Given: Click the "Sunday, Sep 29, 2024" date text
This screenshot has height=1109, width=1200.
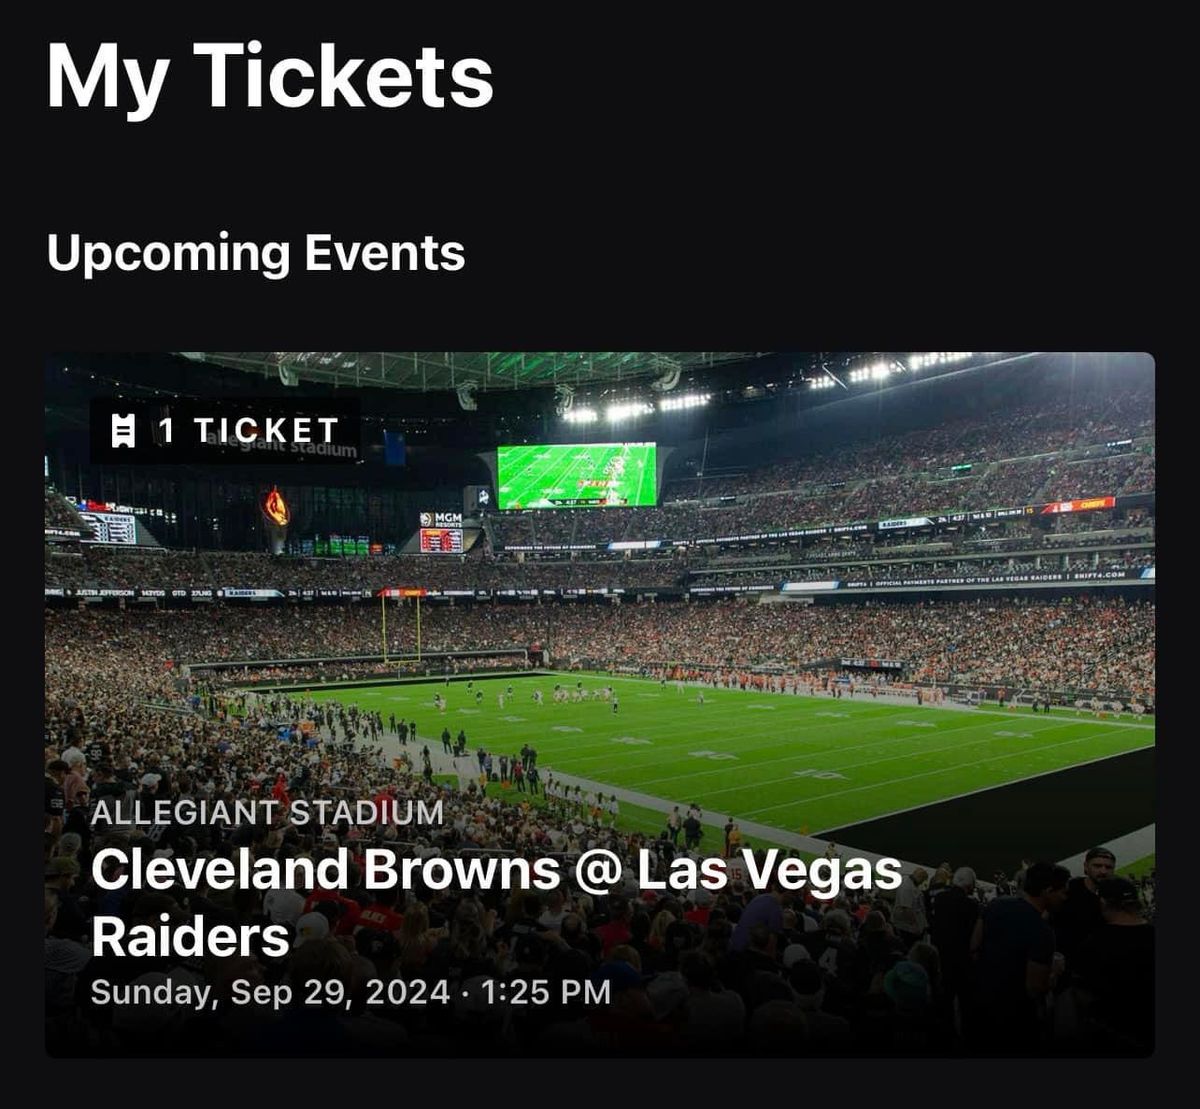Looking at the screenshot, I should tap(270, 992).
